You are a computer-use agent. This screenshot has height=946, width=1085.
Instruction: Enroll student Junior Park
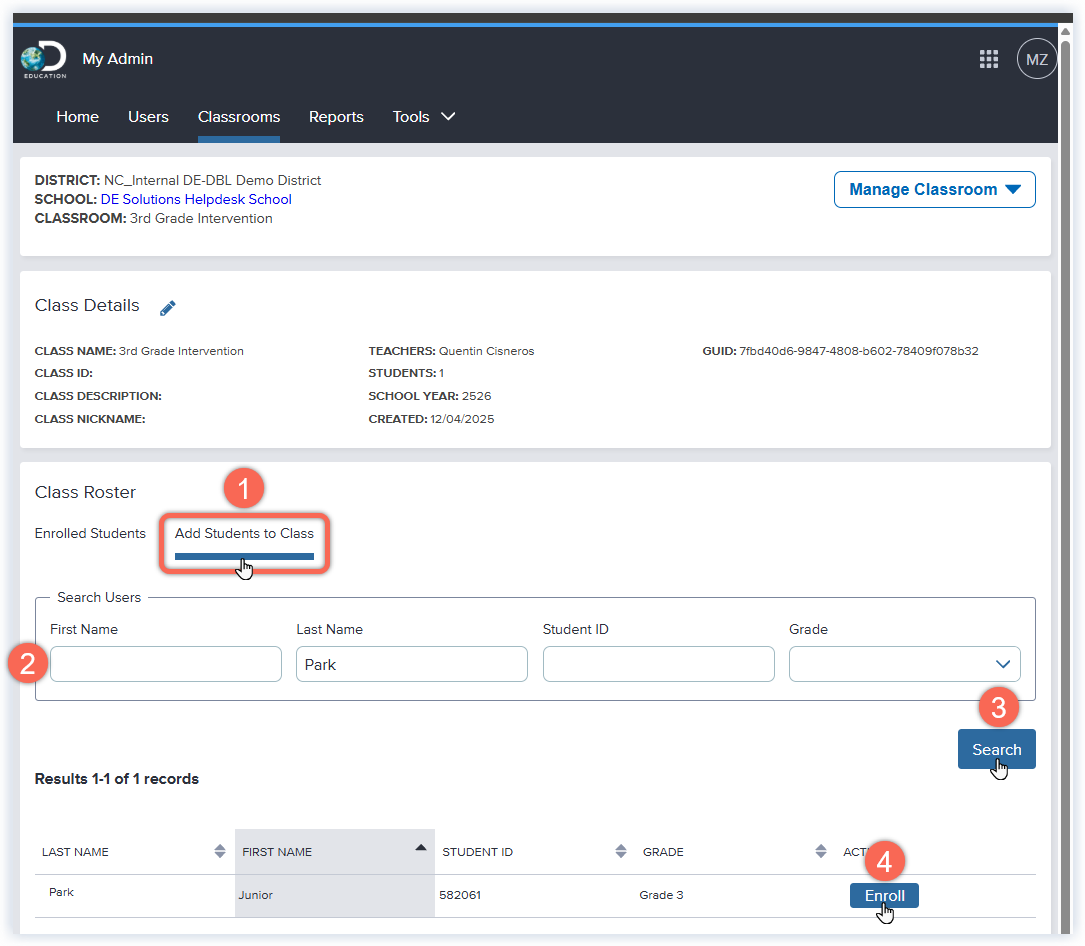884,895
